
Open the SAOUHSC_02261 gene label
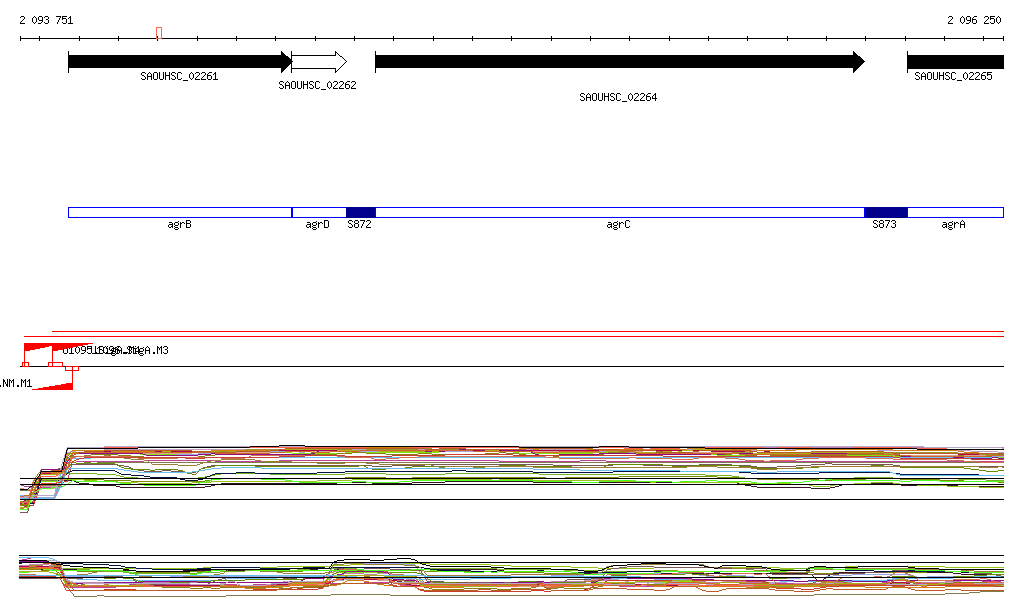coord(179,76)
